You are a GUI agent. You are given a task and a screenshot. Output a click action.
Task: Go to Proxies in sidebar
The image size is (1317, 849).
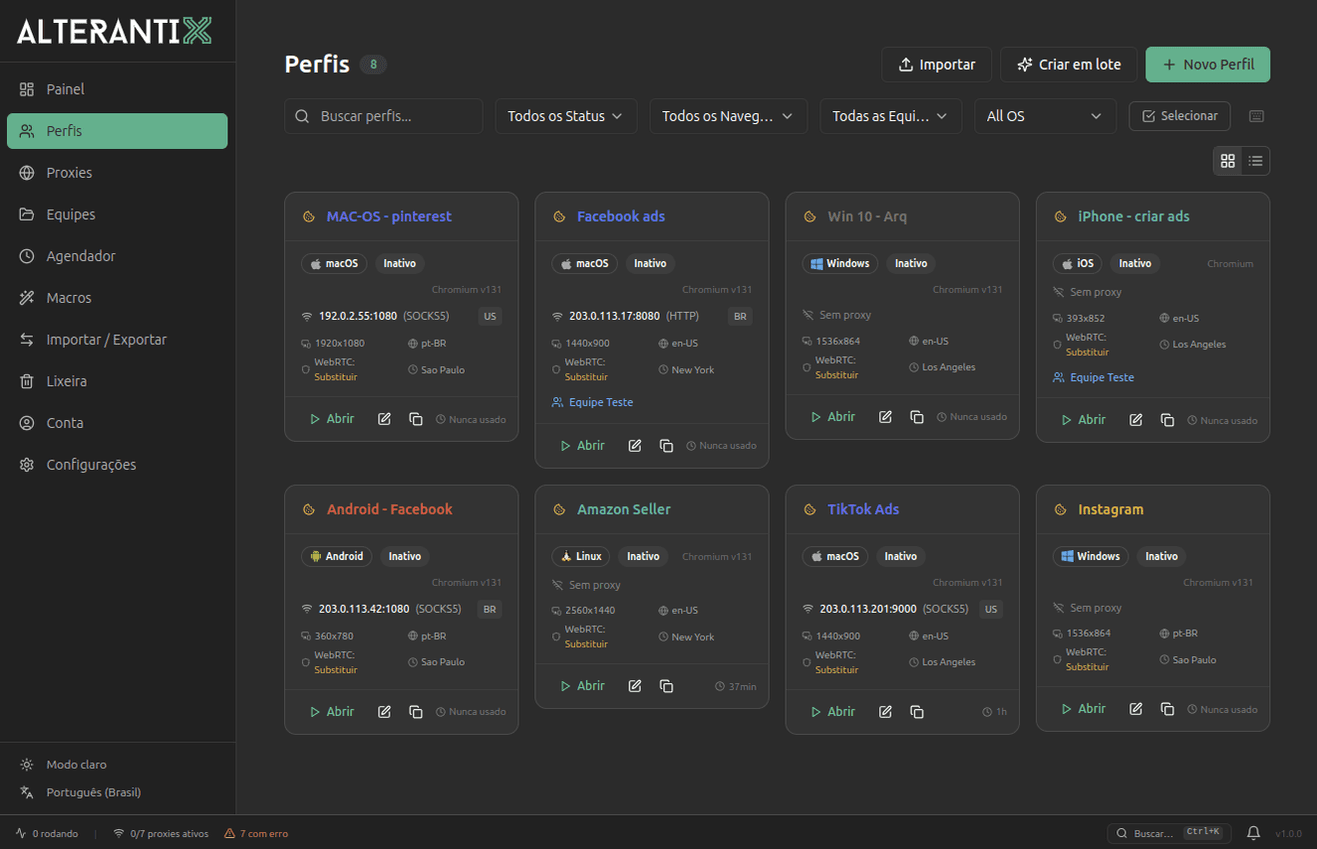pos(117,173)
